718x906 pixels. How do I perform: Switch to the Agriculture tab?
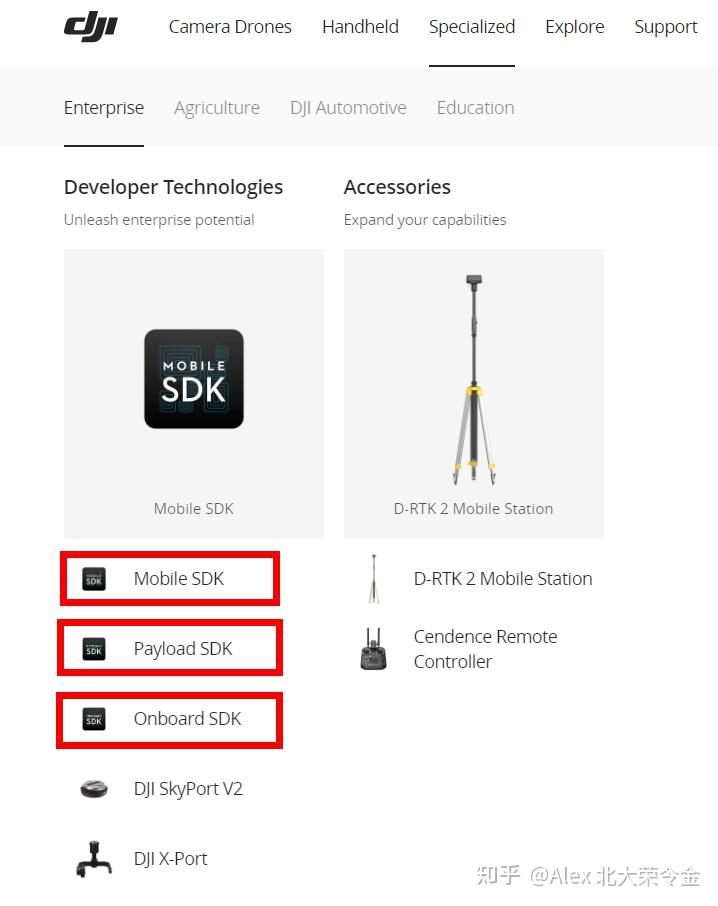coord(217,108)
